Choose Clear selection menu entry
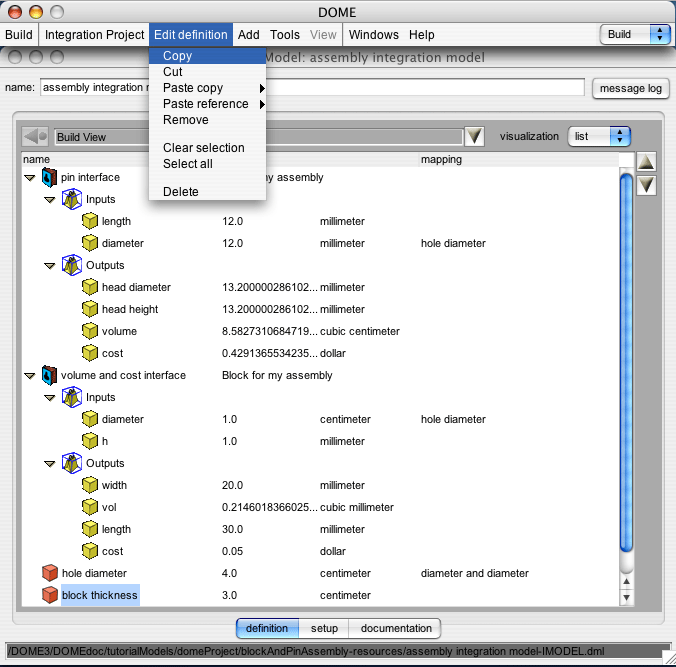The width and height of the screenshot is (676, 667). click(207, 147)
